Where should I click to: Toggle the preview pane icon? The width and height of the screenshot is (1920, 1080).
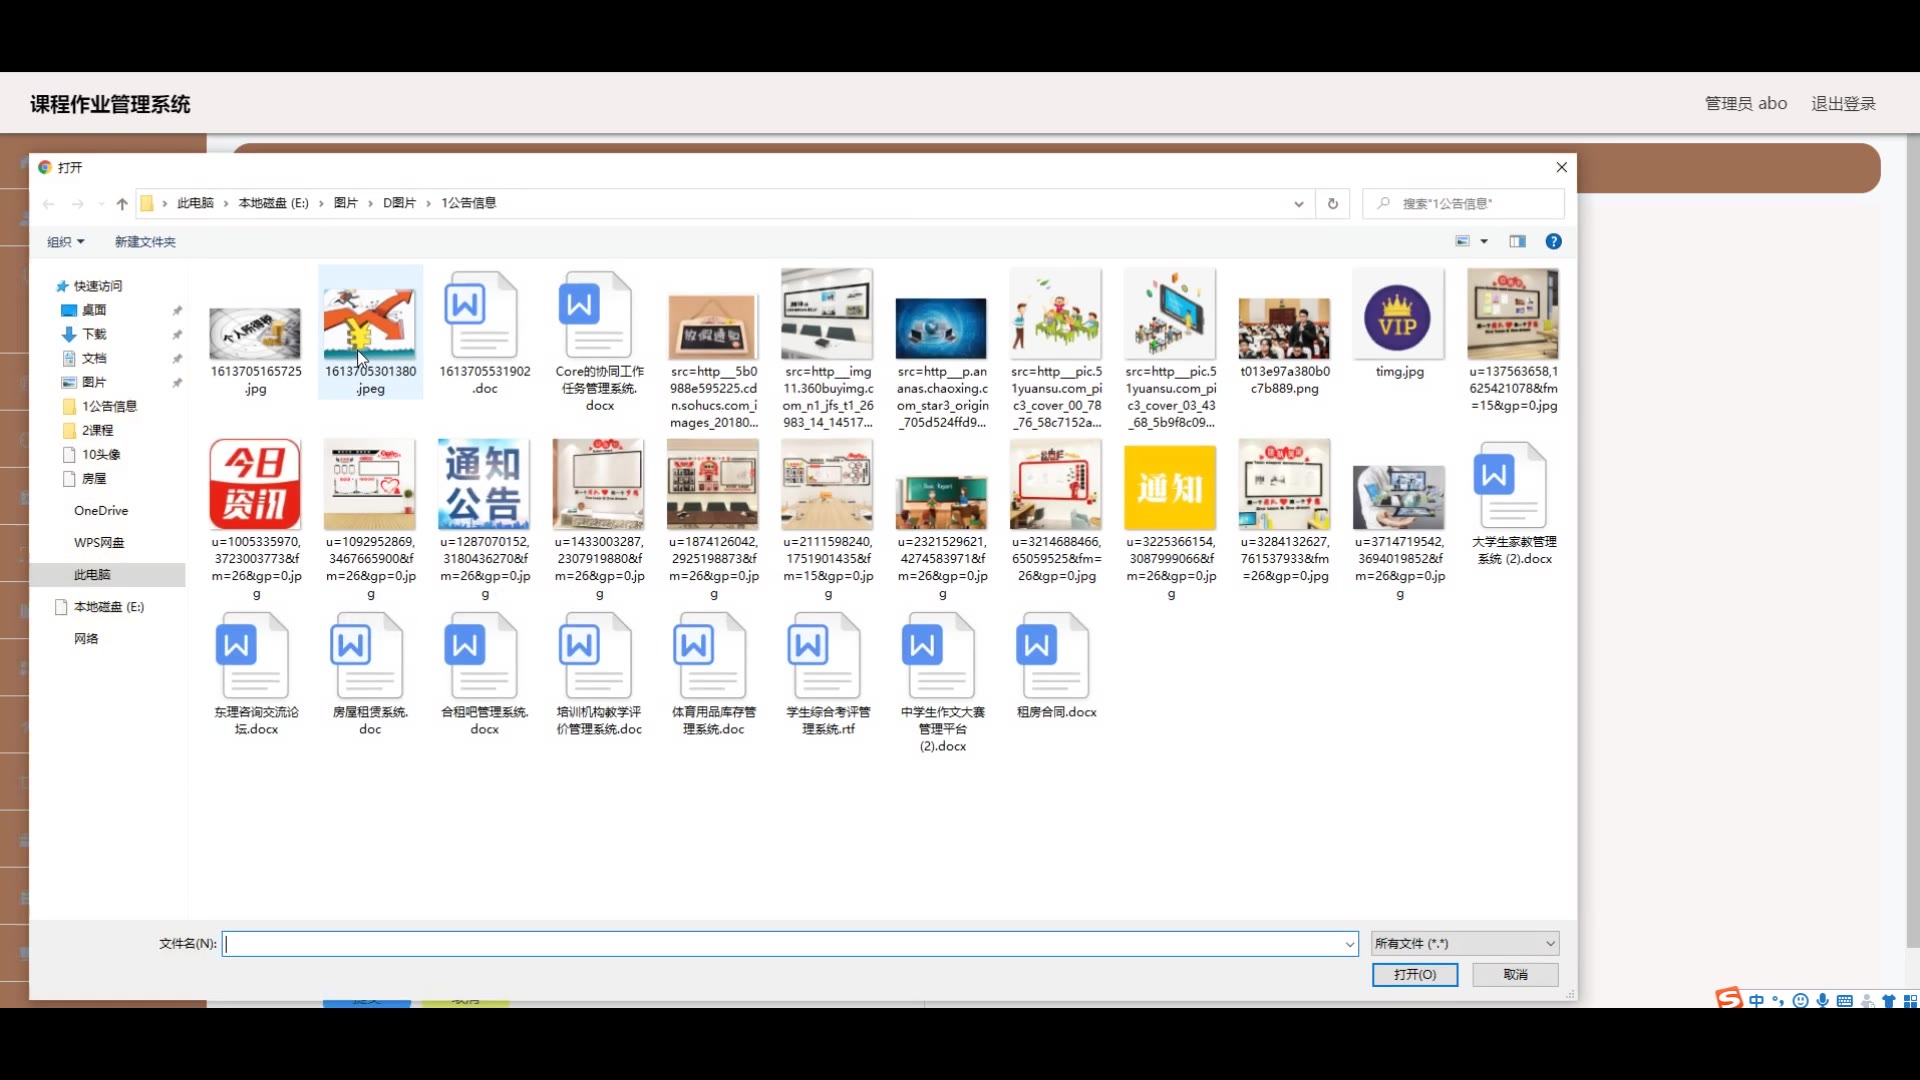click(1517, 242)
